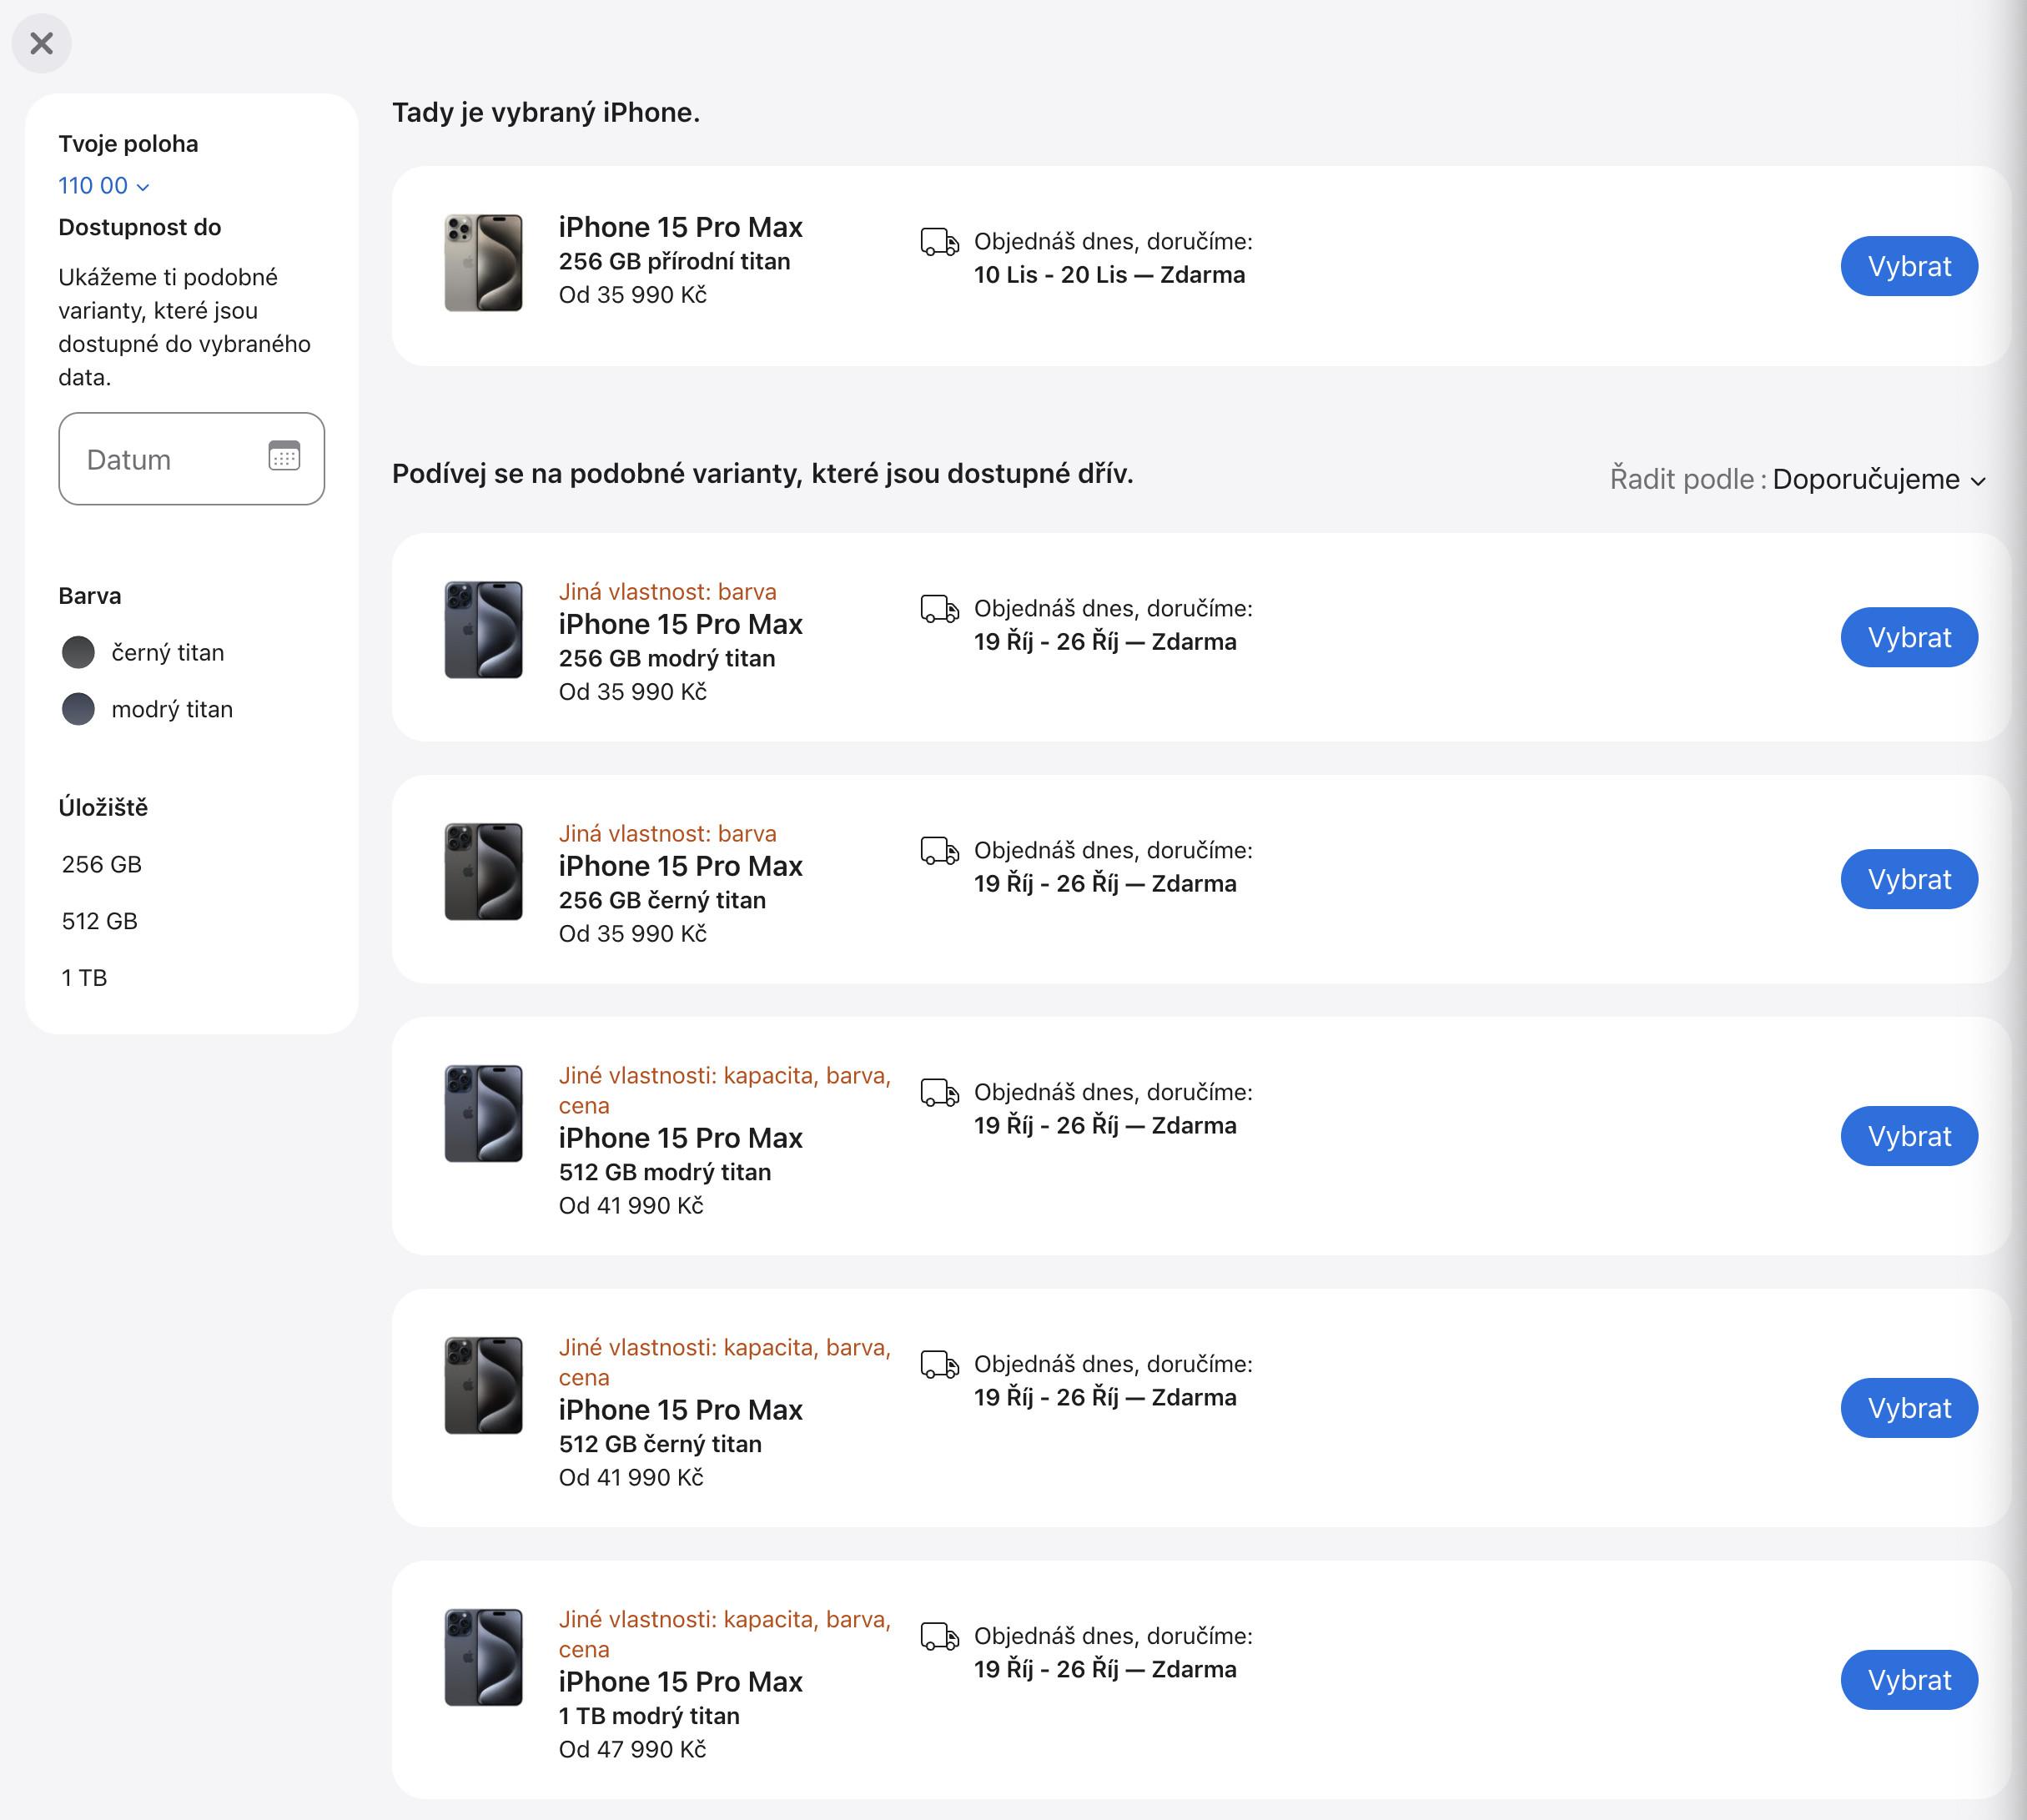Click delivery truck icon for 256 GB modrý titan
This screenshot has height=1820, width=2027.
[x=939, y=609]
